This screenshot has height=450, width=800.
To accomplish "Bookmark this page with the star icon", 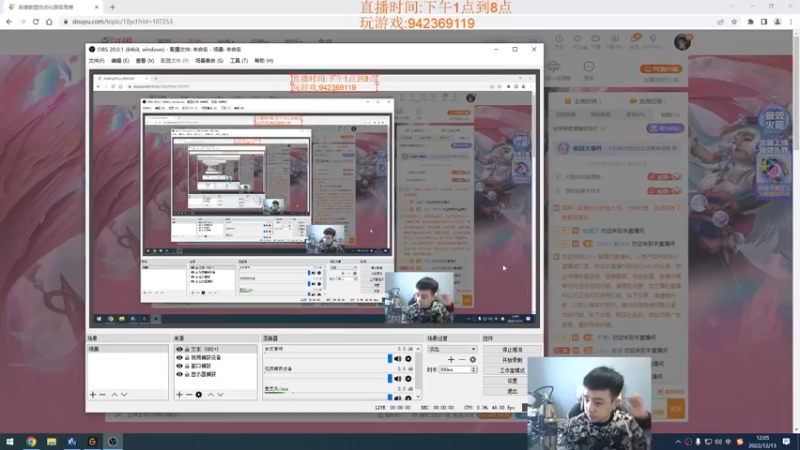I will pyautogui.click(x=734, y=21).
